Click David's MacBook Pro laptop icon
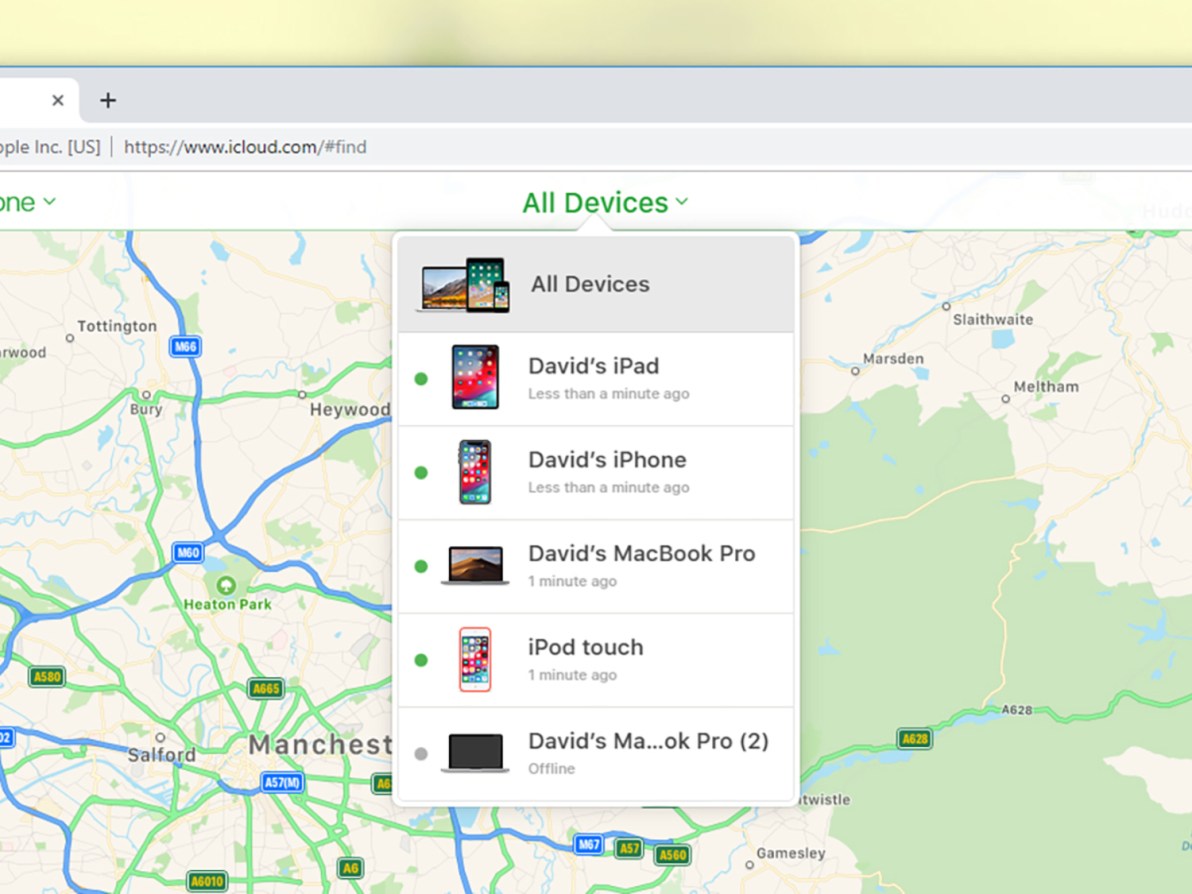1192x894 pixels. click(x=472, y=565)
